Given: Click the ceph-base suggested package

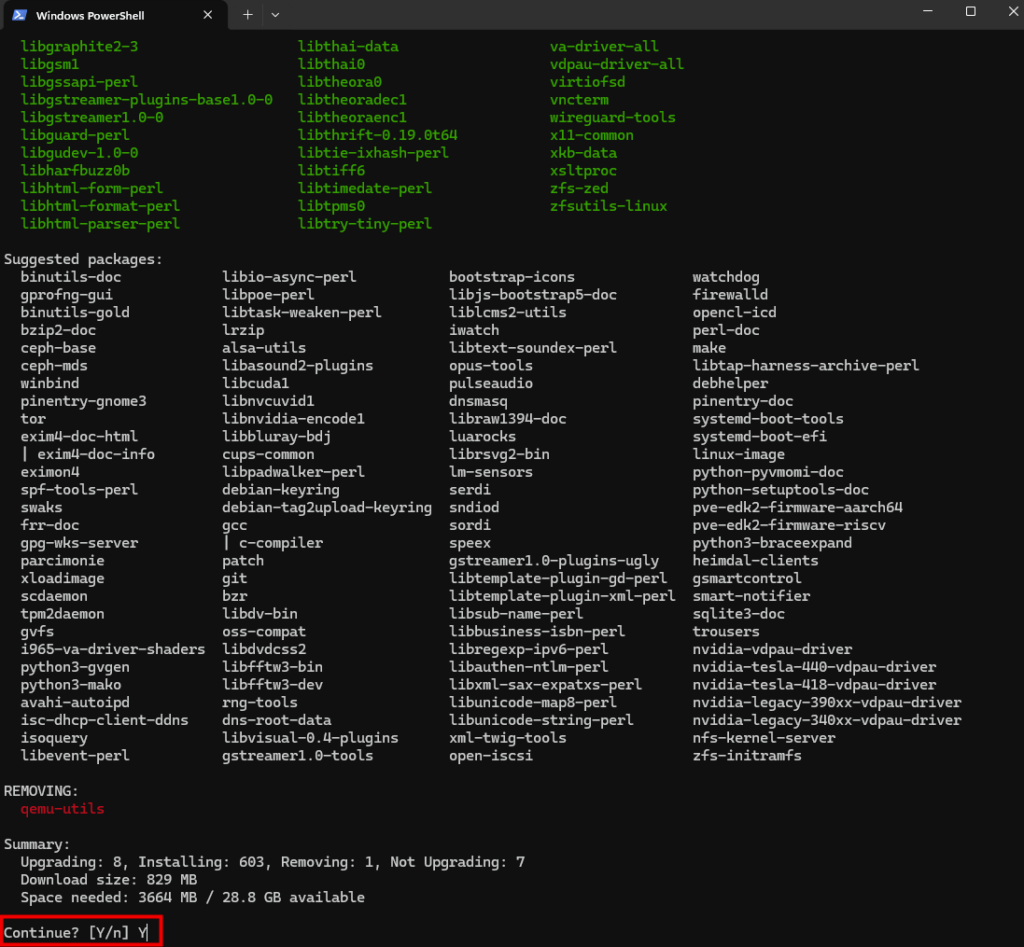Looking at the screenshot, I should (x=58, y=348).
